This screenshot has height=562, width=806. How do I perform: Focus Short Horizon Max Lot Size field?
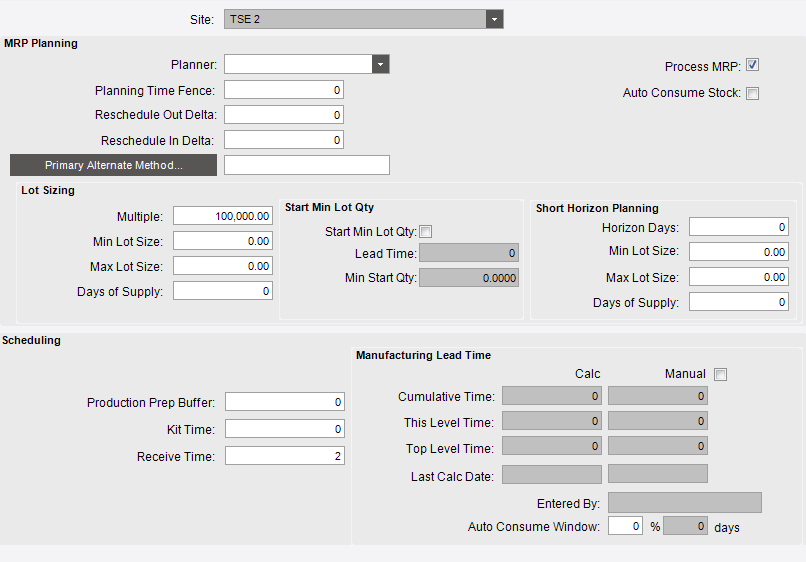738,277
